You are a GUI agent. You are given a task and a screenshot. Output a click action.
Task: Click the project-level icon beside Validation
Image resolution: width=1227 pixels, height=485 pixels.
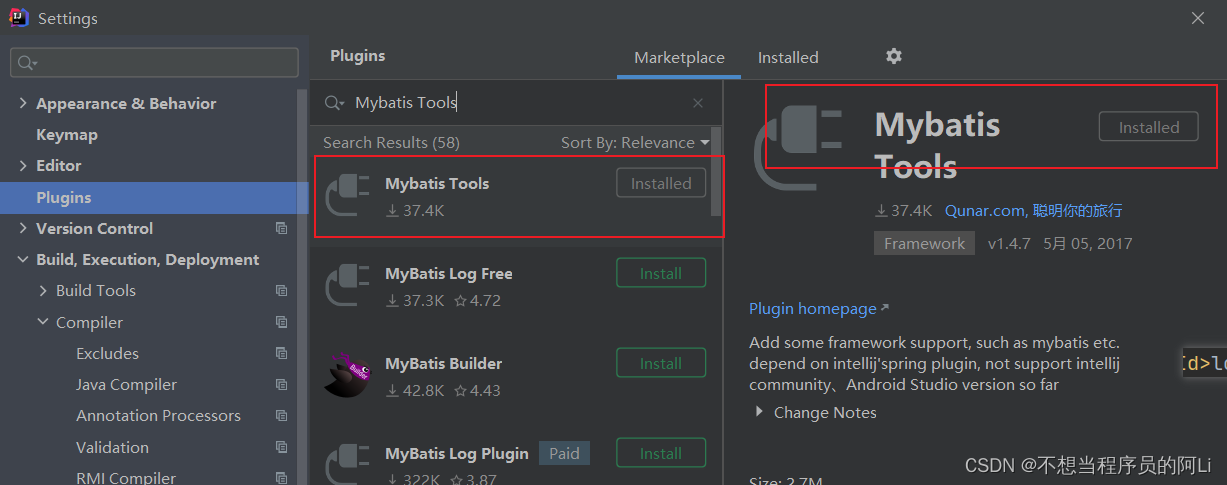coord(282,447)
